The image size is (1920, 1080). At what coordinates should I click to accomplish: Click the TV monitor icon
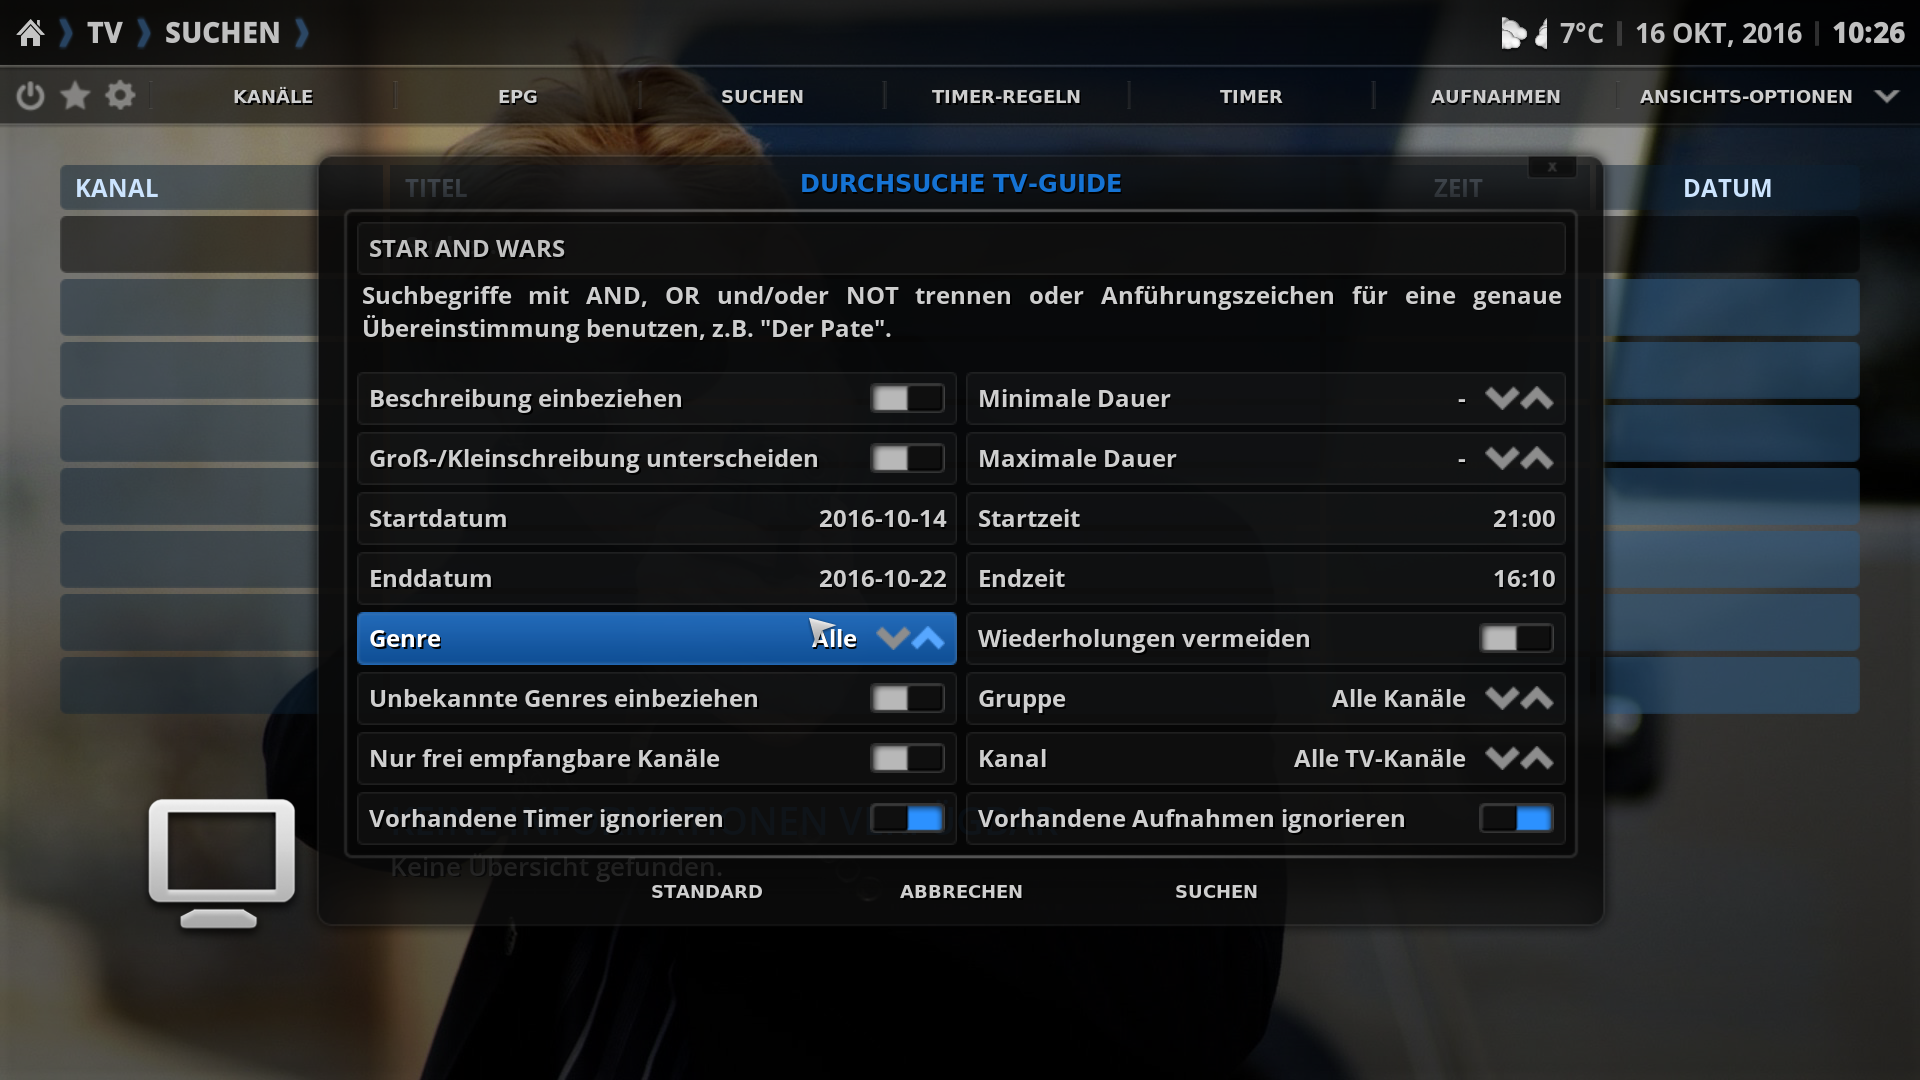click(221, 863)
